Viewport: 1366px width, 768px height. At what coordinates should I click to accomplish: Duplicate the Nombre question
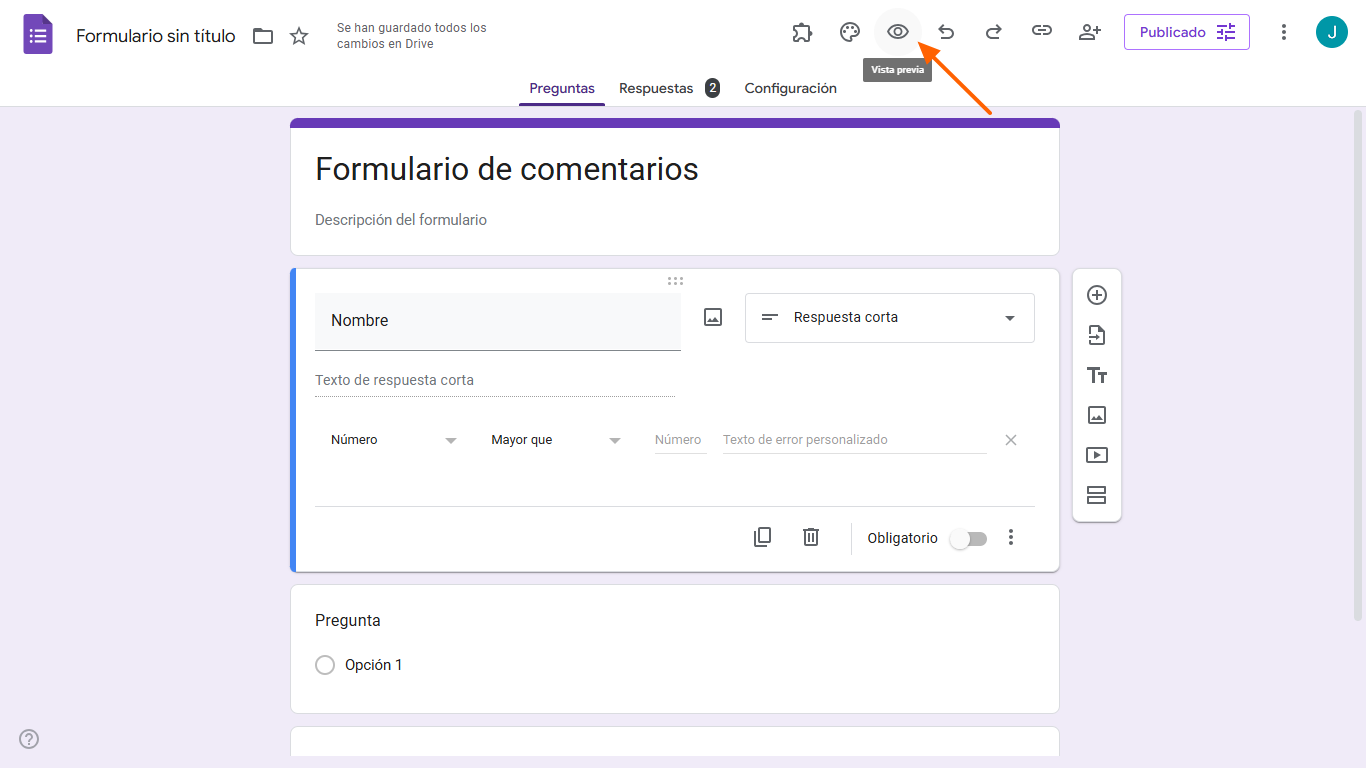click(x=762, y=537)
